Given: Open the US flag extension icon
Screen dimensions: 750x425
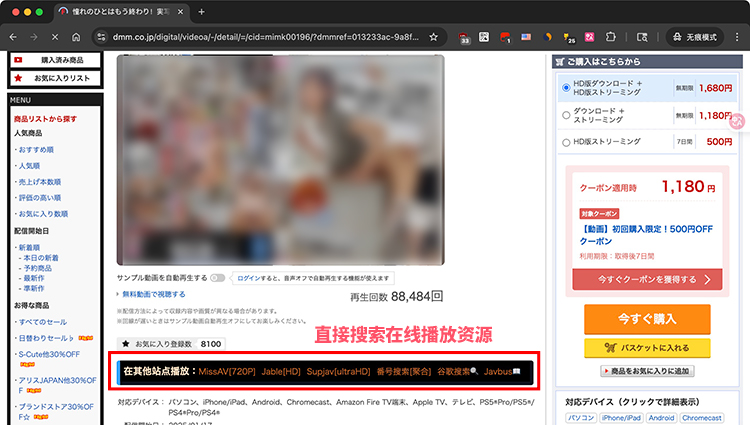Looking at the screenshot, I should [526, 37].
